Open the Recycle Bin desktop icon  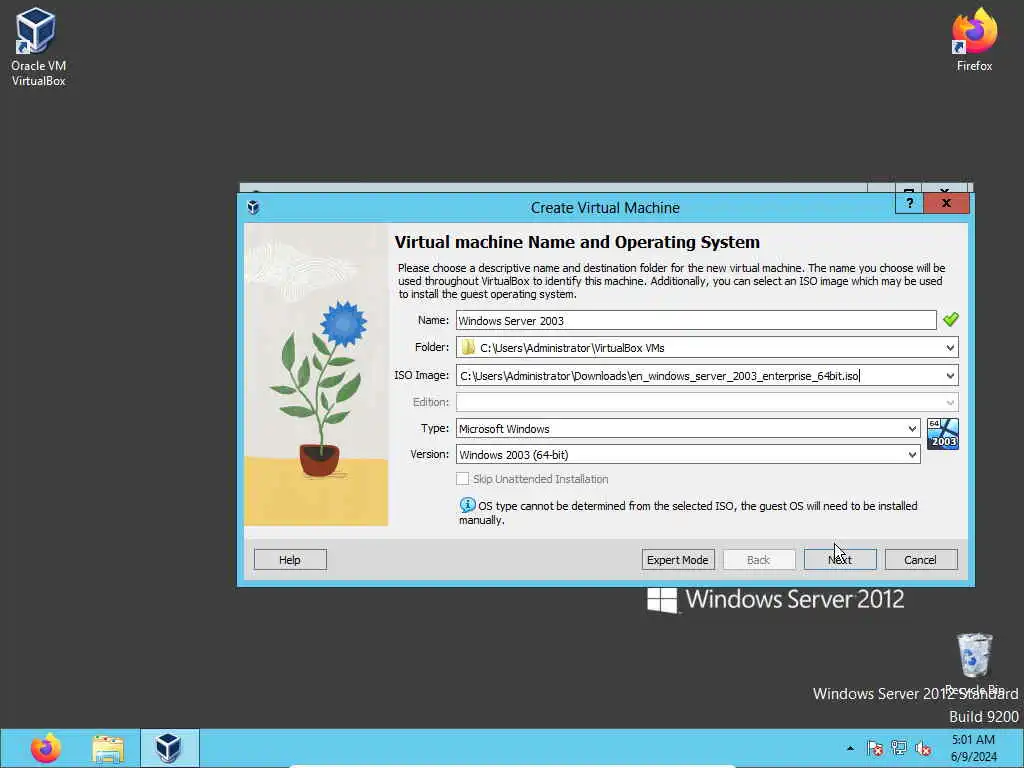(974, 664)
